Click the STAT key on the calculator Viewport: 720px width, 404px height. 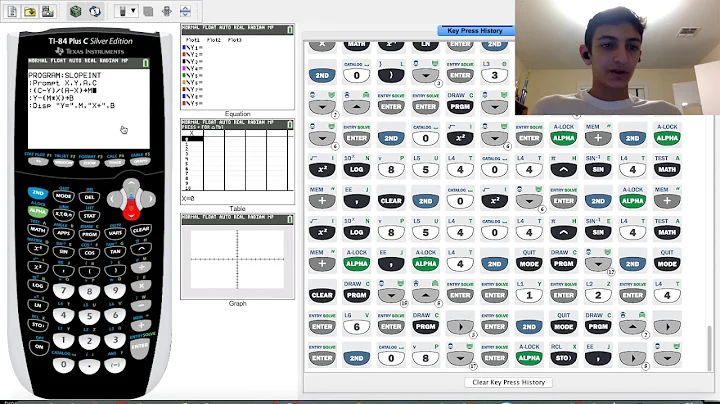coord(89,215)
